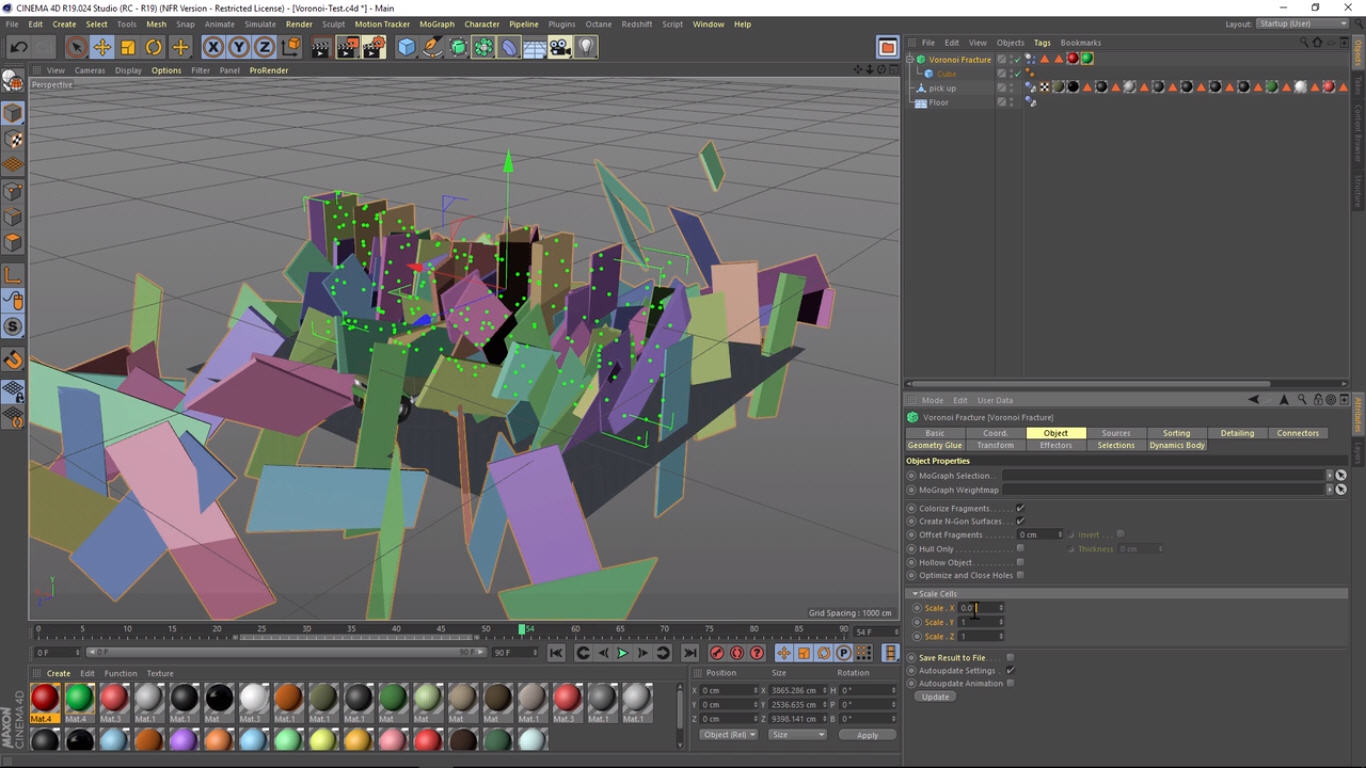The image size is (1366, 768).
Task: Open Edit Render Settings gear icon
Action: (x=374, y=47)
